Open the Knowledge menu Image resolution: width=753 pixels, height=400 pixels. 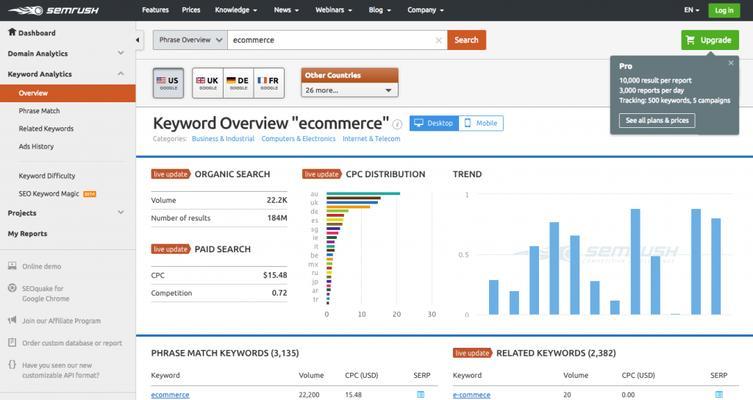coord(236,10)
